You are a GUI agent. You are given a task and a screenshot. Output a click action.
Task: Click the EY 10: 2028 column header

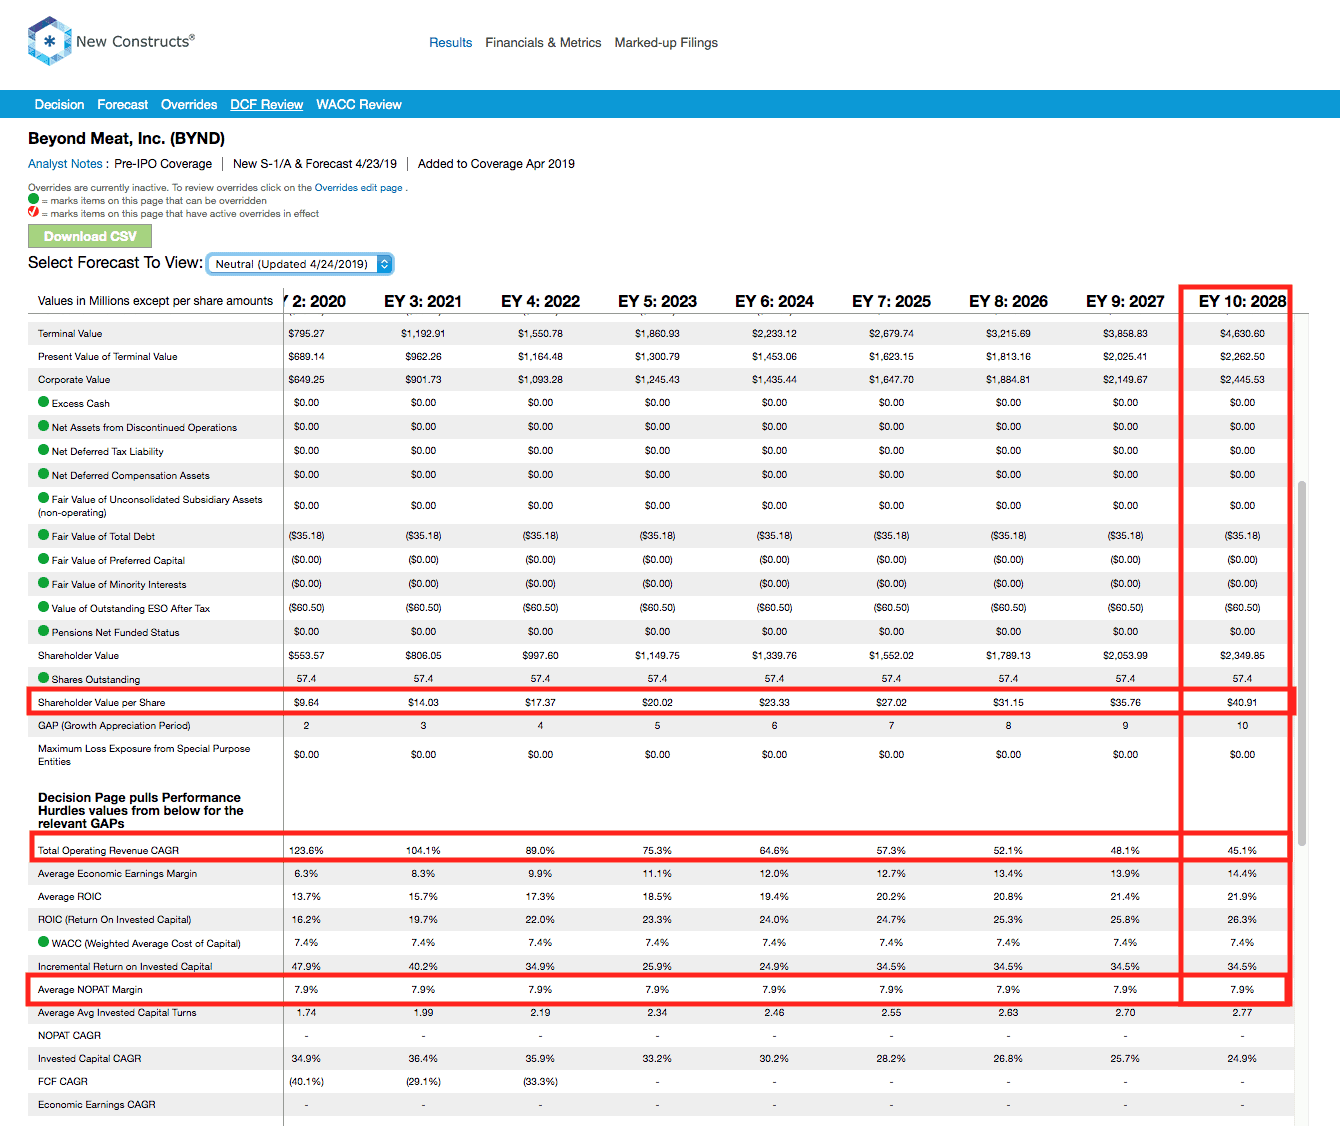coord(1242,301)
